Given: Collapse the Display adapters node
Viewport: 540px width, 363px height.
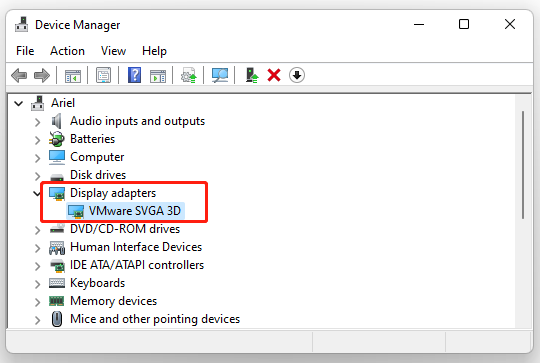Looking at the screenshot, I should [x=37, y=194].
